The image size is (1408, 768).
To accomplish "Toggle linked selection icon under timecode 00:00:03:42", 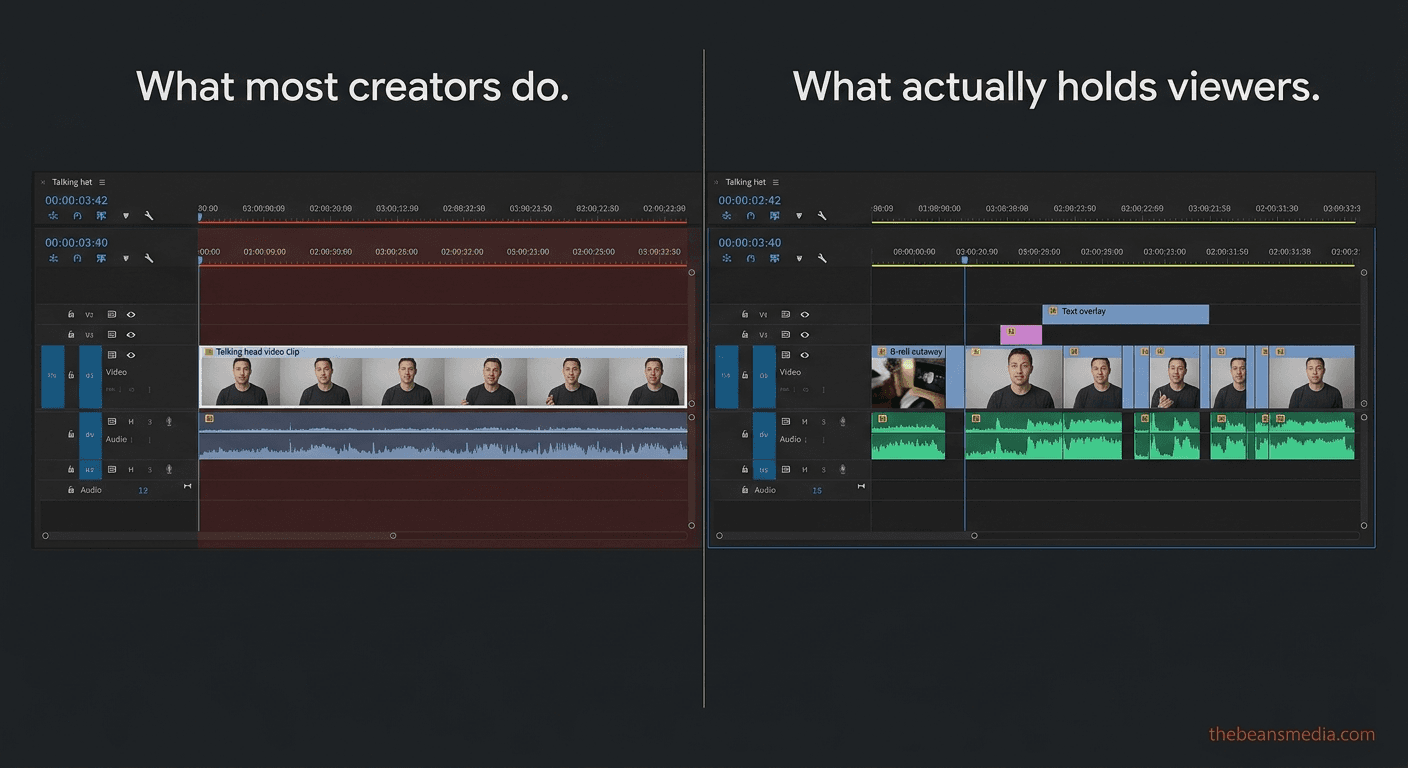I will point(77,216).
